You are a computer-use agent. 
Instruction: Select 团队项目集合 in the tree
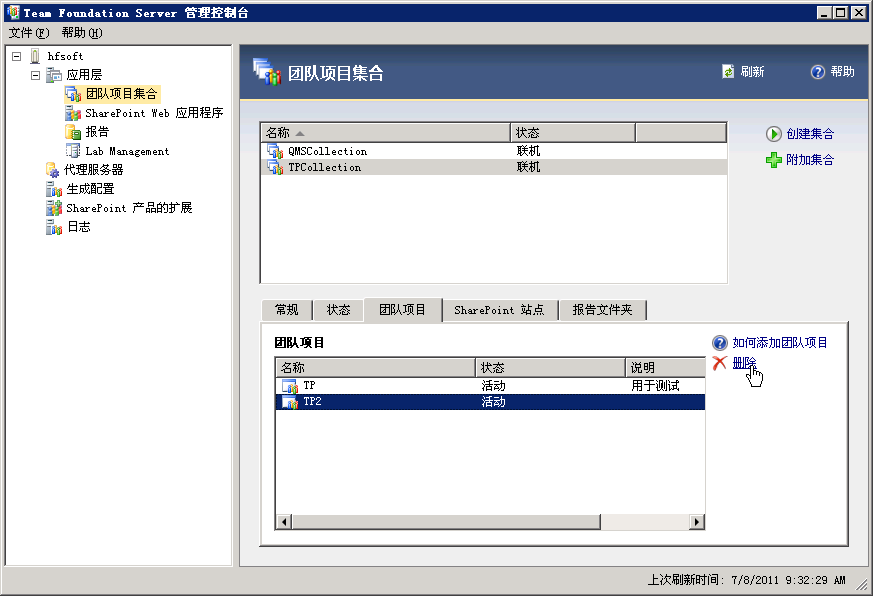click(121, 94)
